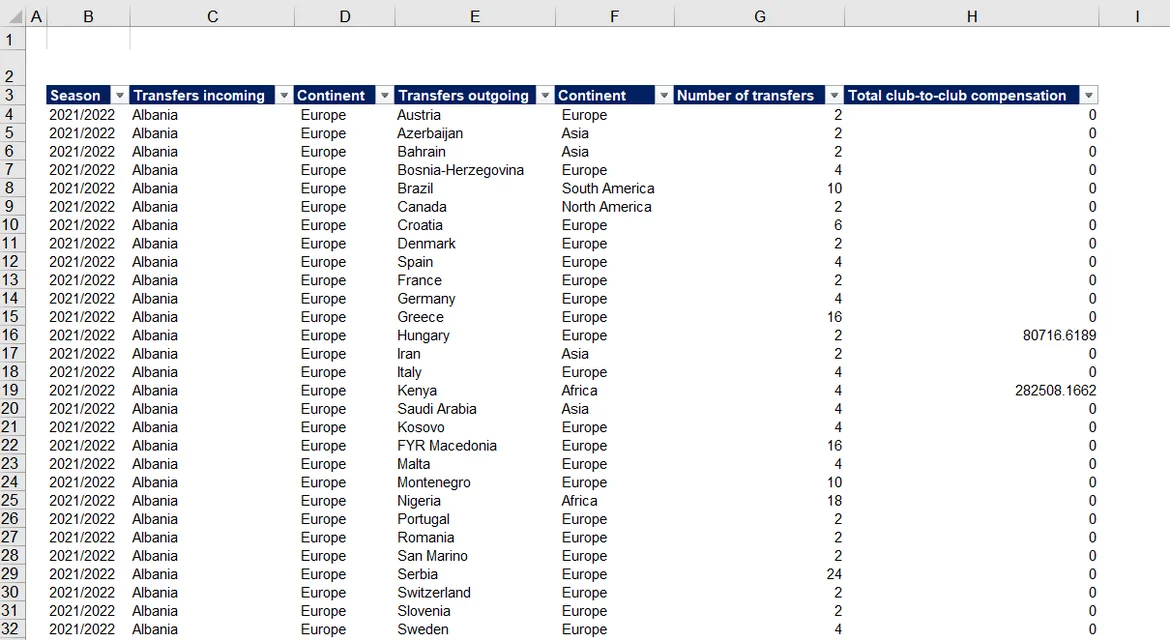Open the Transfers outgoing filter dropdown
The height and width of the screenshot is (640, 1170).
pyautogui.click(x=545, y=96)
